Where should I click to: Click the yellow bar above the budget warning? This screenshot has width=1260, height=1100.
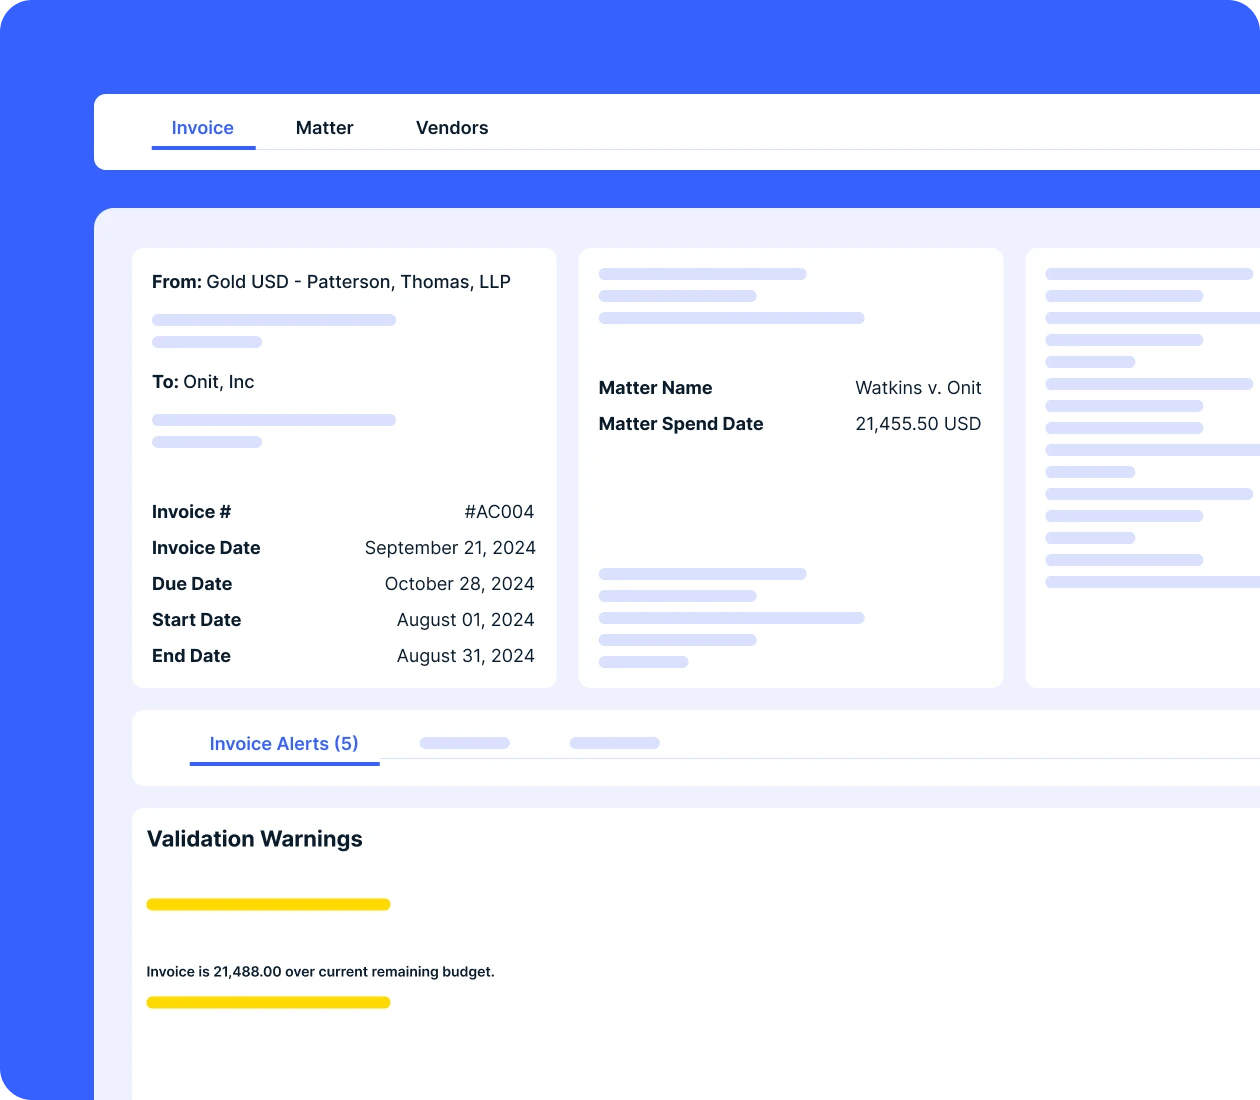(268, 905)
